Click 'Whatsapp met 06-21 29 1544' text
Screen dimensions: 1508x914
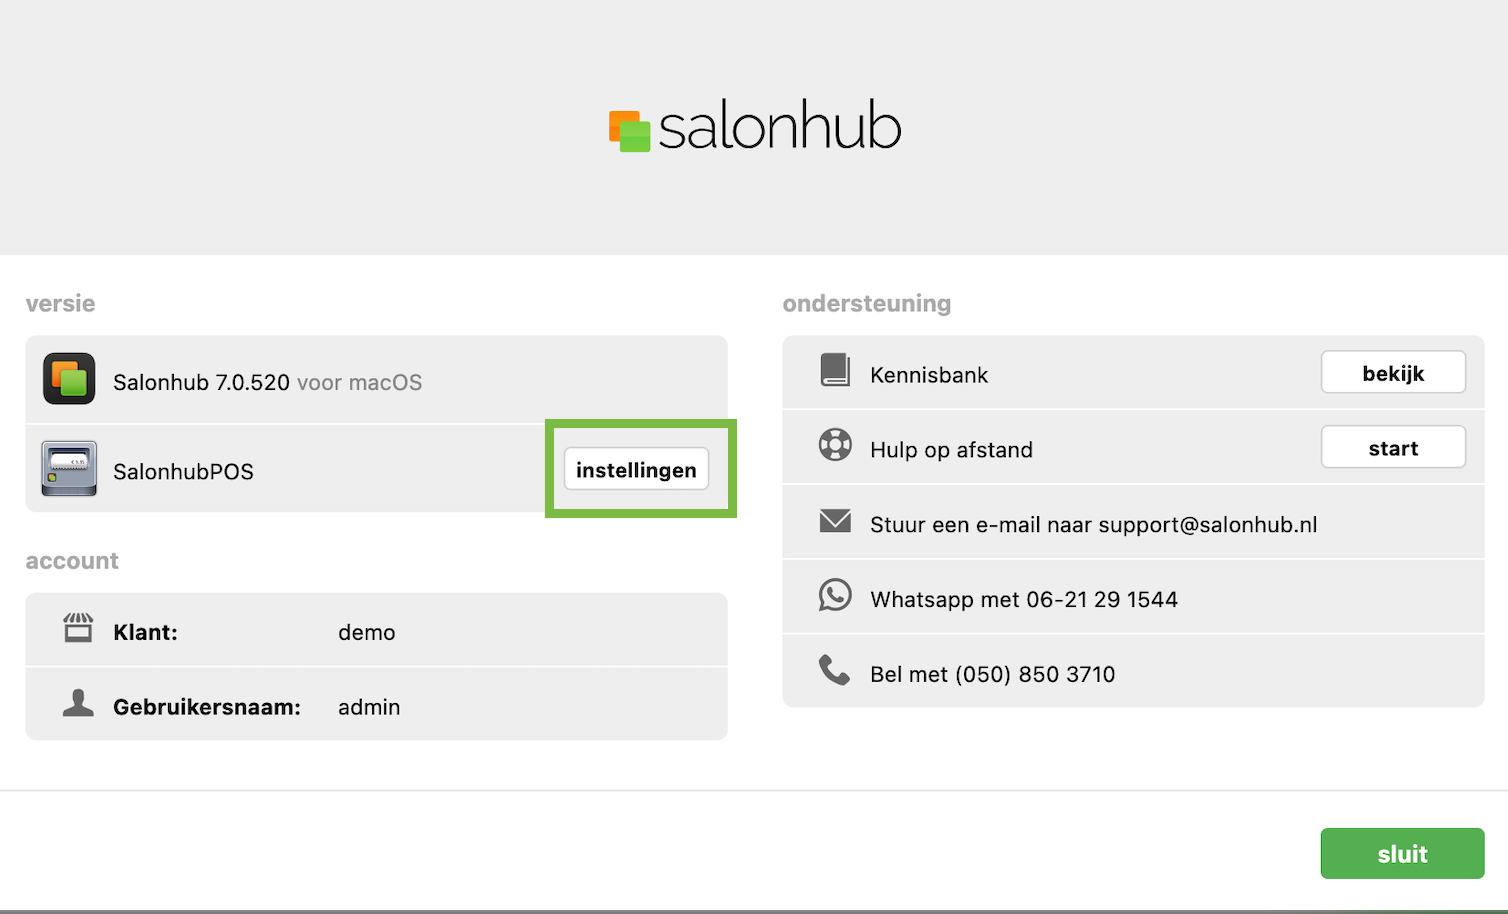pos(1024,599)
